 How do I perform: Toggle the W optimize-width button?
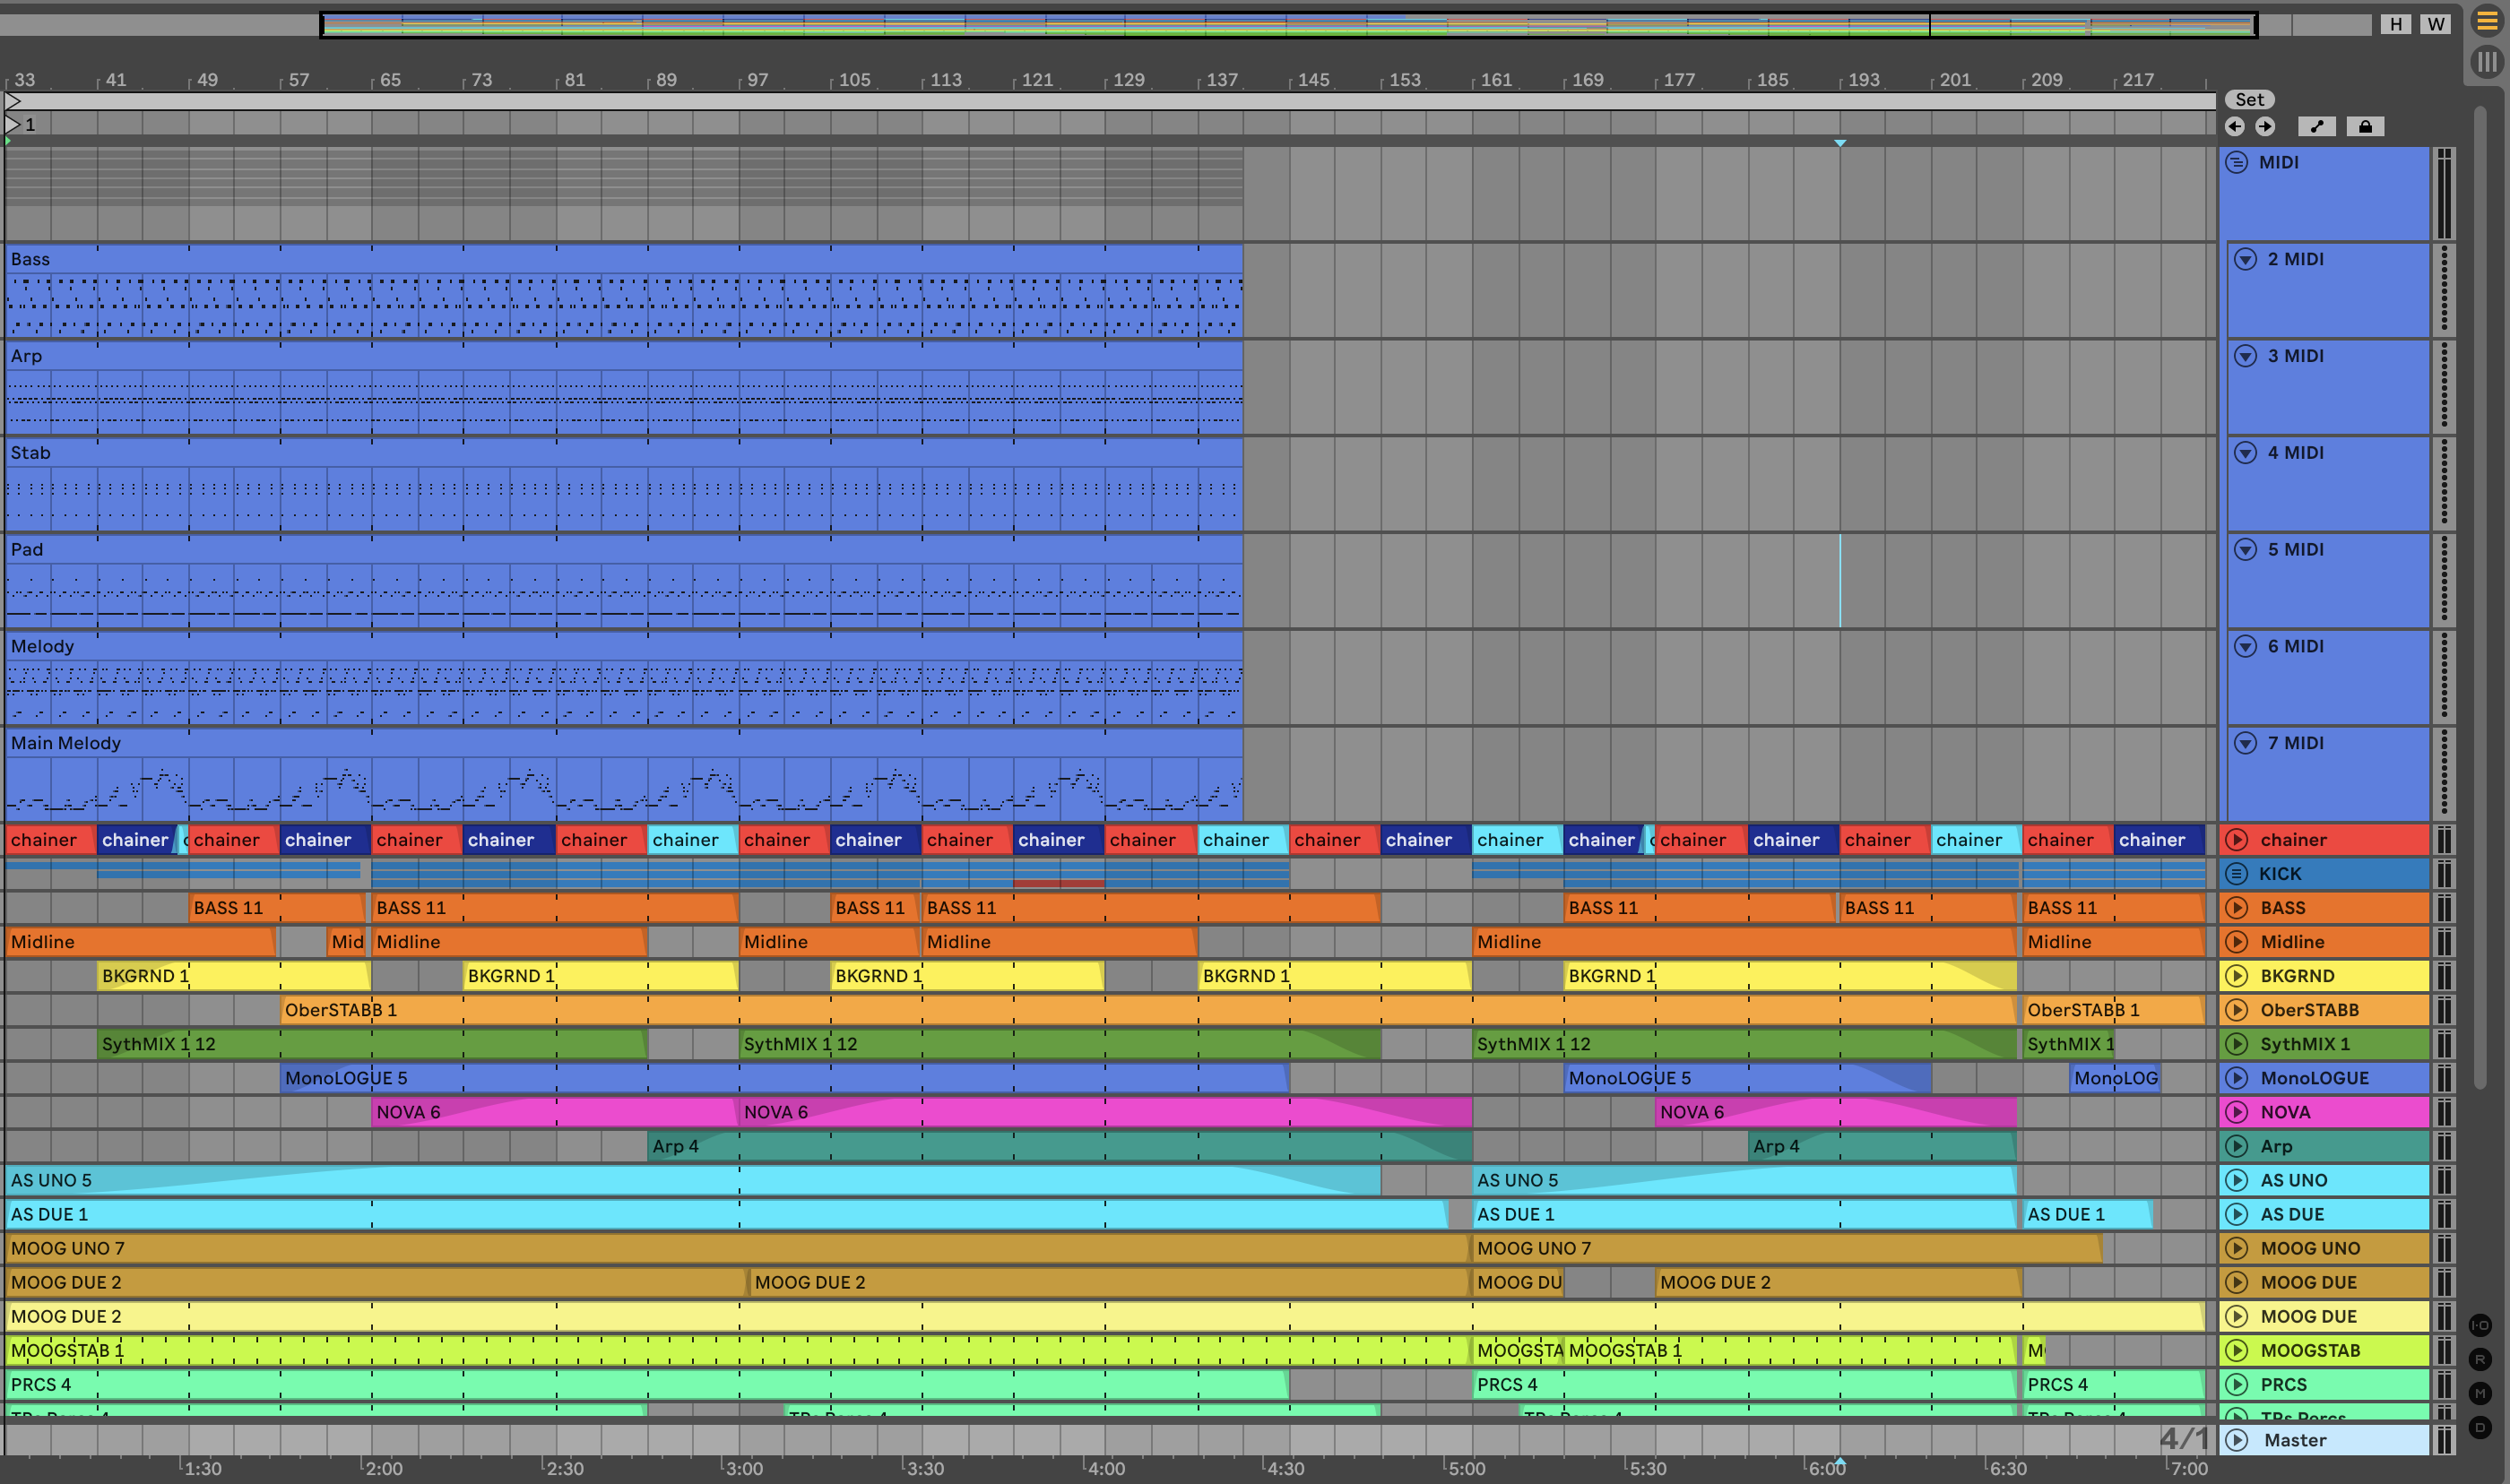pos(2435,24)
